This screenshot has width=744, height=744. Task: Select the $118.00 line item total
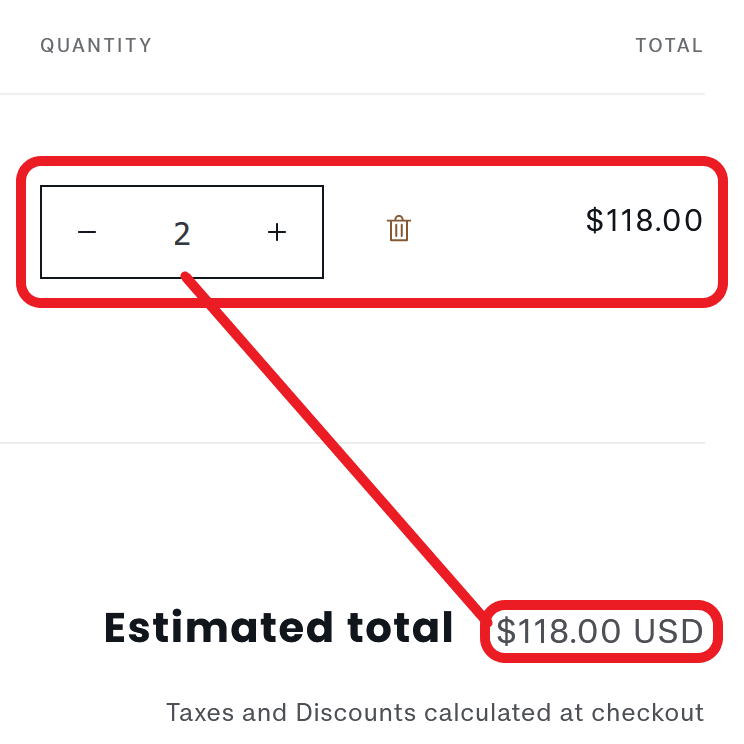pos(644,220)
